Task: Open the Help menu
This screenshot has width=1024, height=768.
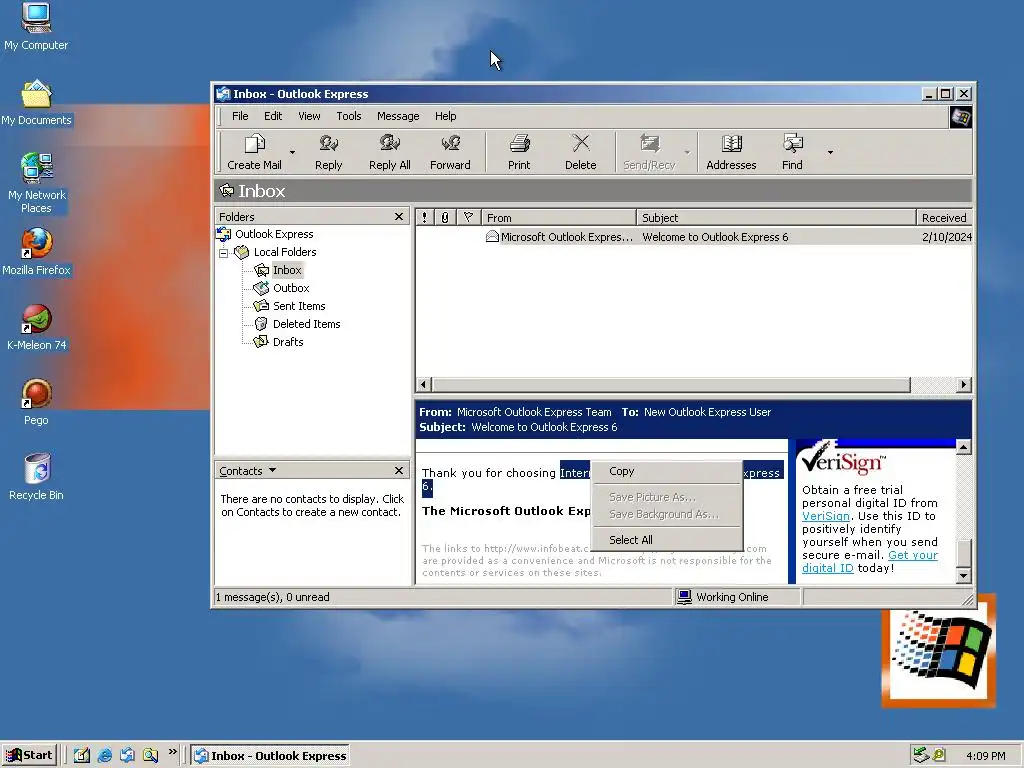Action: pyautogui.click(x=445, y=116)
